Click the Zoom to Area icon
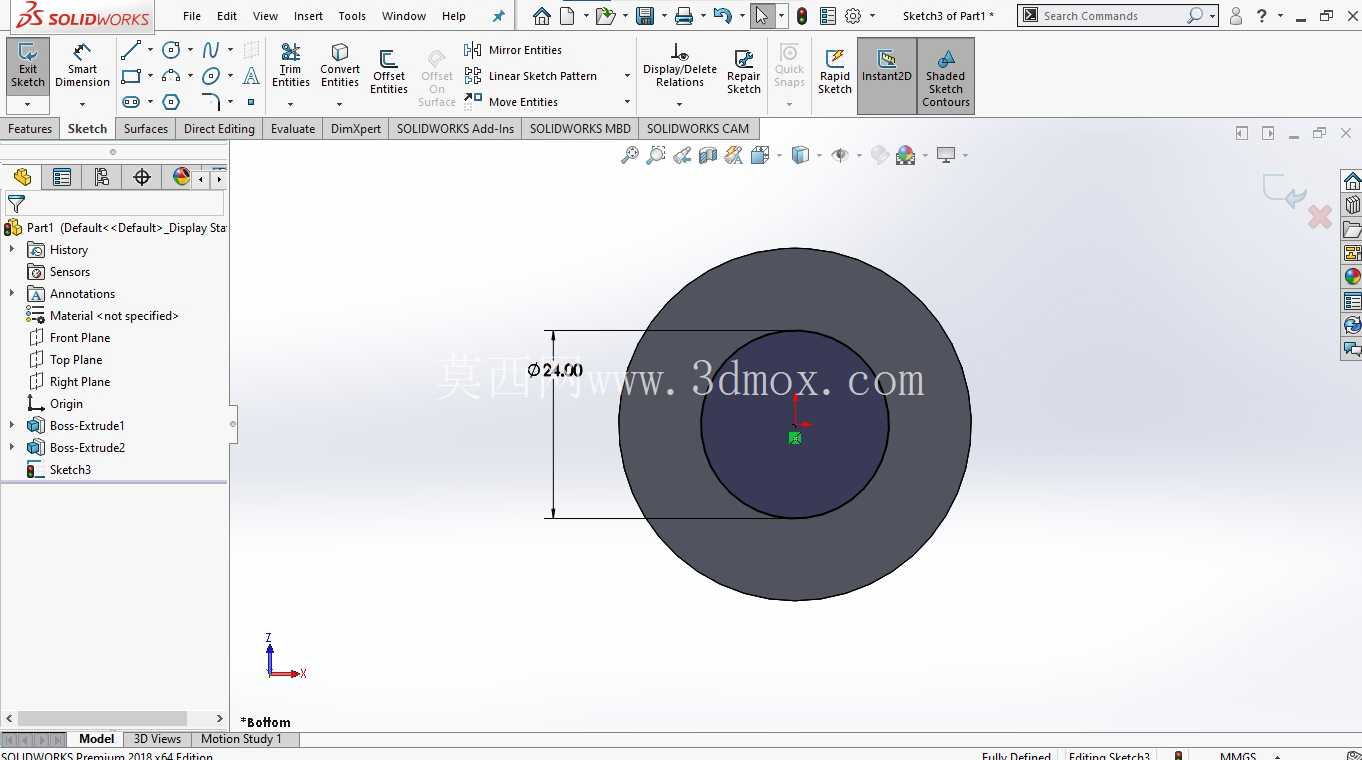This screenshot has width=1362, height=760. click(656, 155)
